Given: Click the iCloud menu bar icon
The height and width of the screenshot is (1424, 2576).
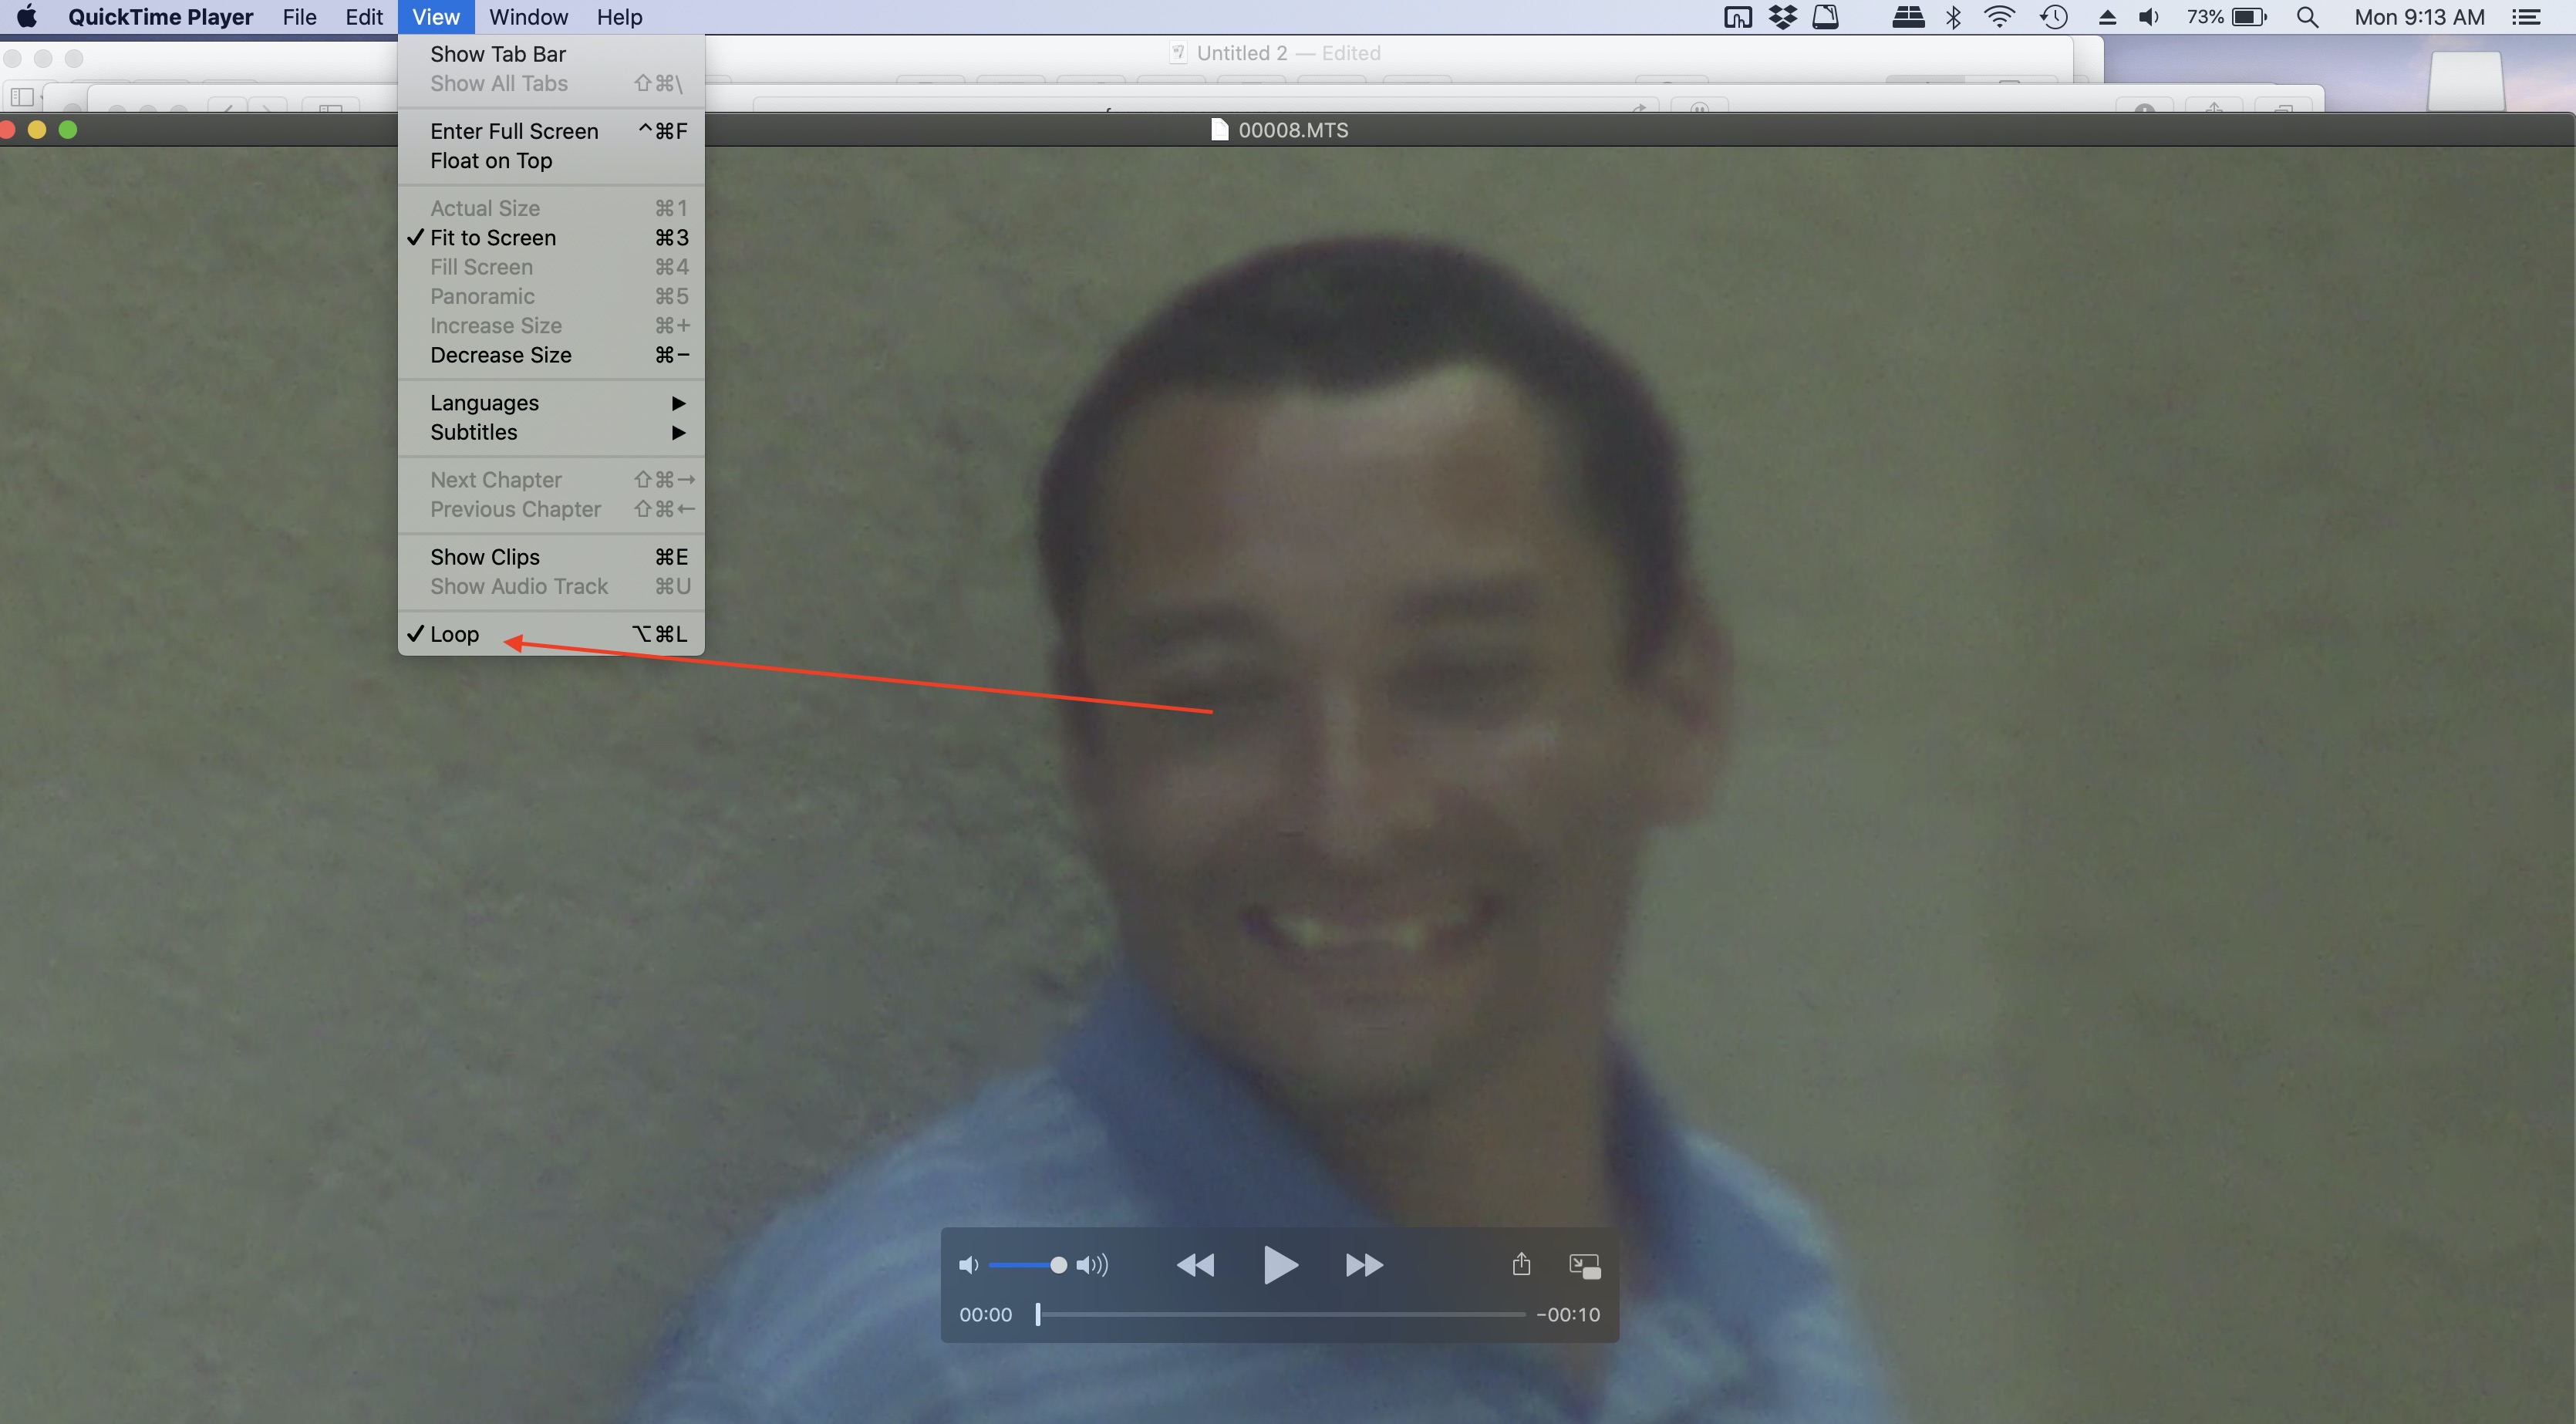Looking at the screenshot, I should click(x=1828, y=19).
